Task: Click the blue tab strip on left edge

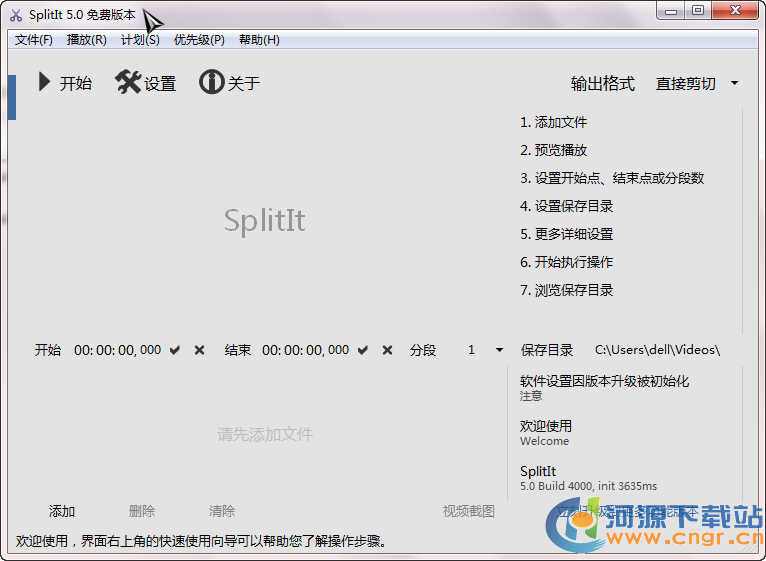Action: [x=12, y=97]
